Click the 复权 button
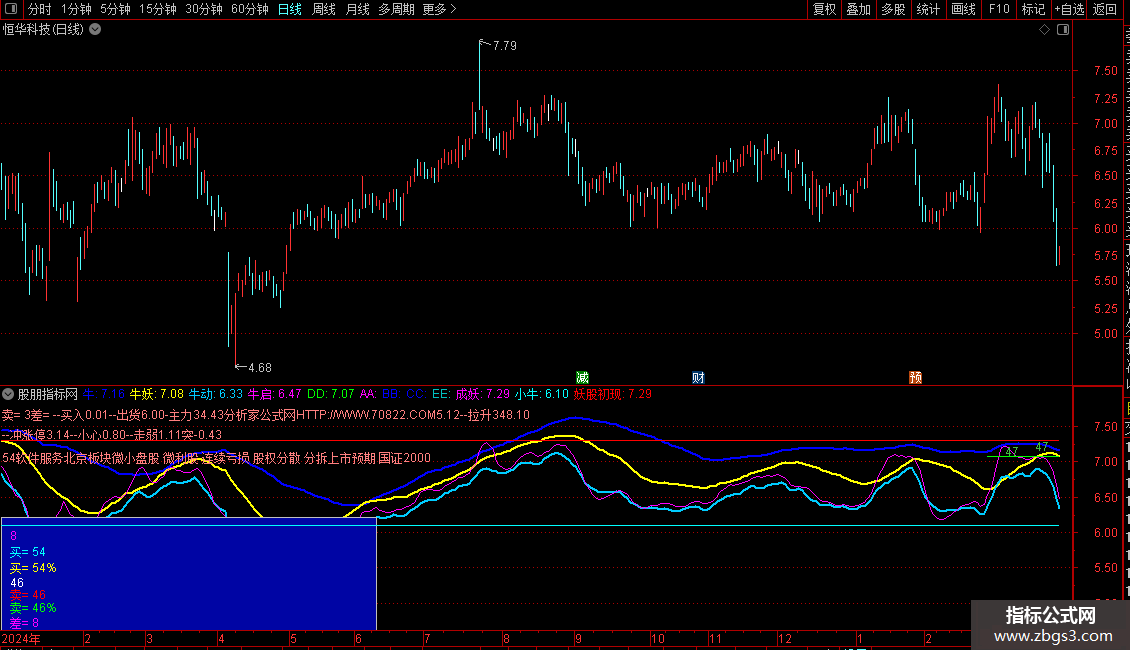The width and height of the screenshot is (1130, 650). click(x=824, y=9)
